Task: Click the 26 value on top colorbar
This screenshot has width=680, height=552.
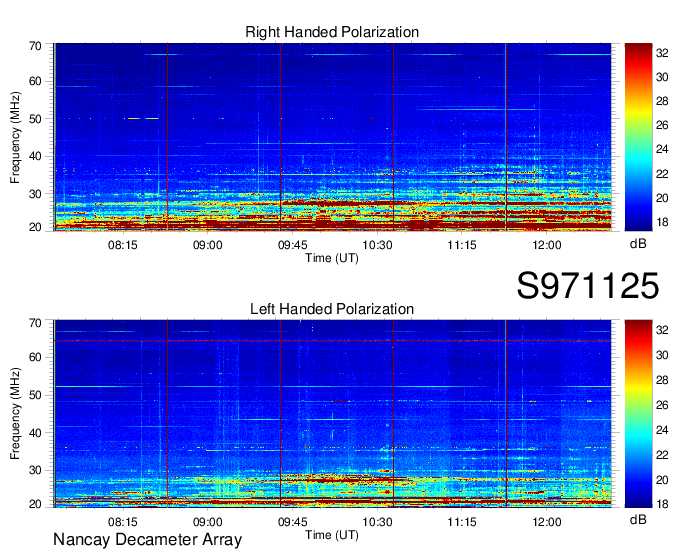Action: [662, 125]
